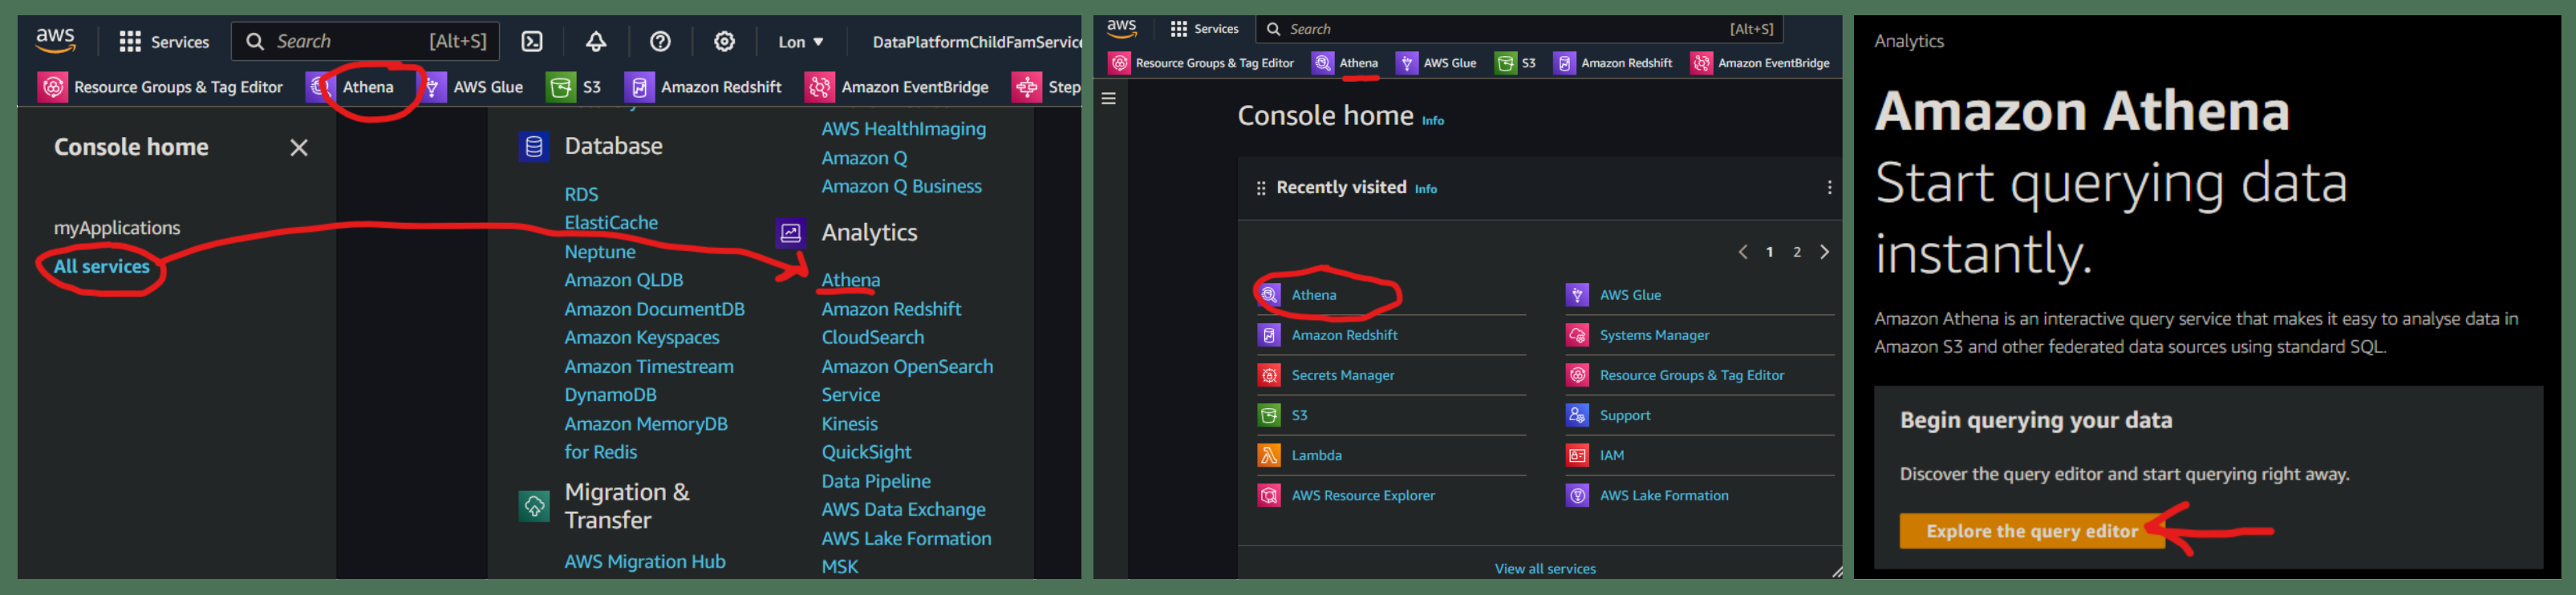
Task: Click the help question mark icon
Action: tap(660, 41)
